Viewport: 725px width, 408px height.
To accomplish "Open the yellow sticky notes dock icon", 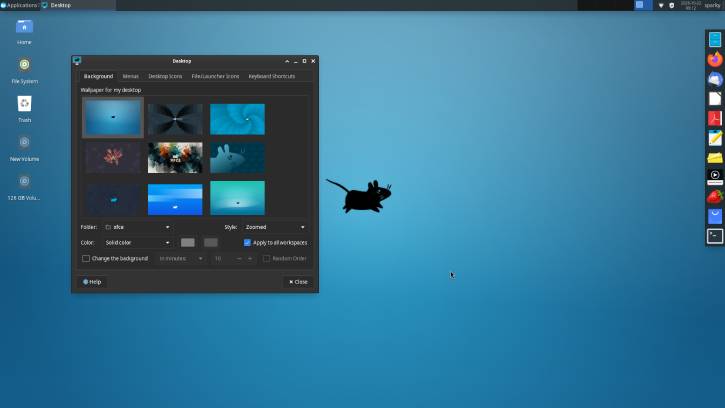I will (x=715, y=158).
